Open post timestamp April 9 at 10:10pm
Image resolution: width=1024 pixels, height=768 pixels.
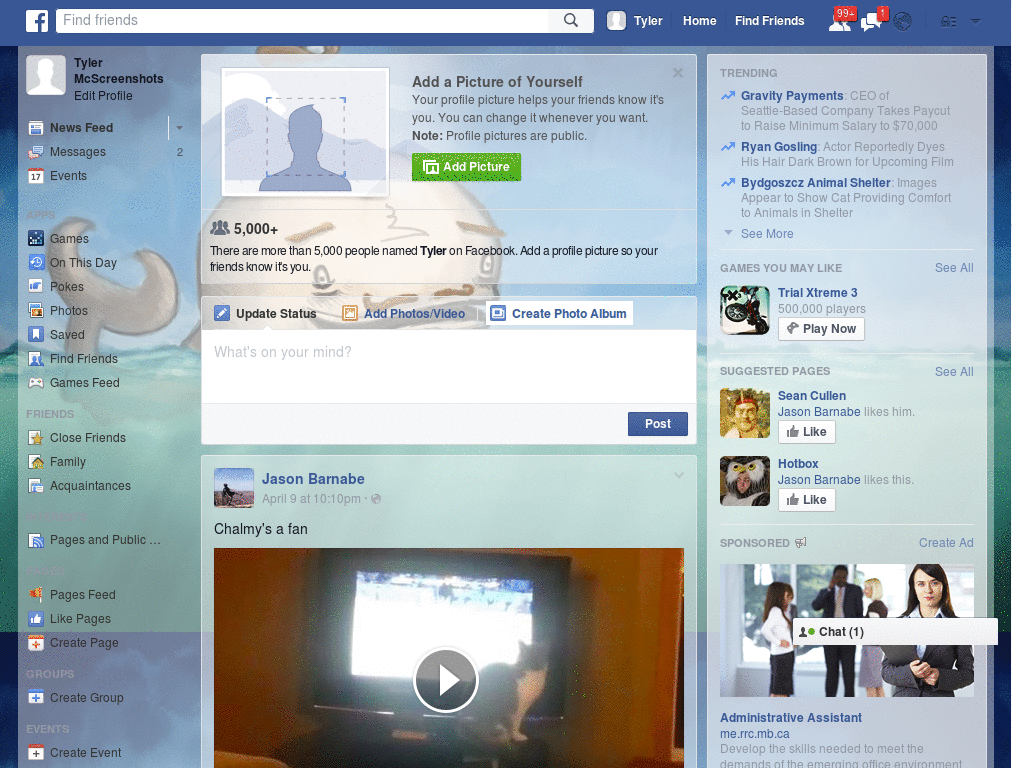(311, 499)
